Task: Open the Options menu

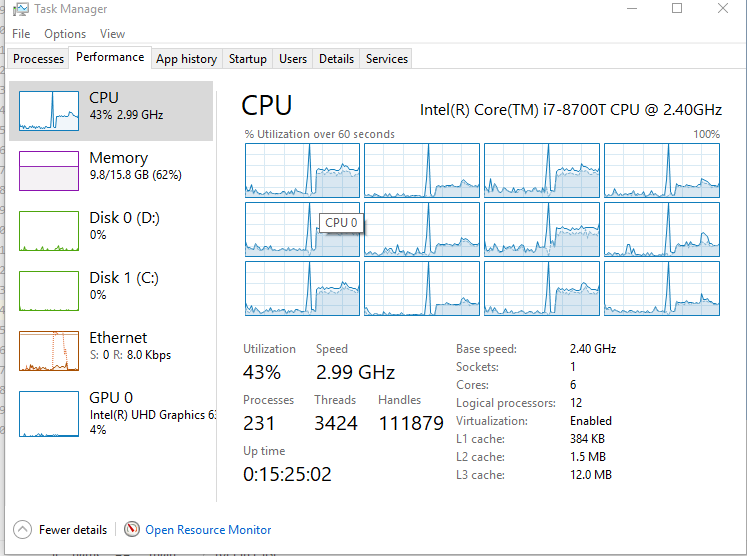Action: tap(65, 34)
